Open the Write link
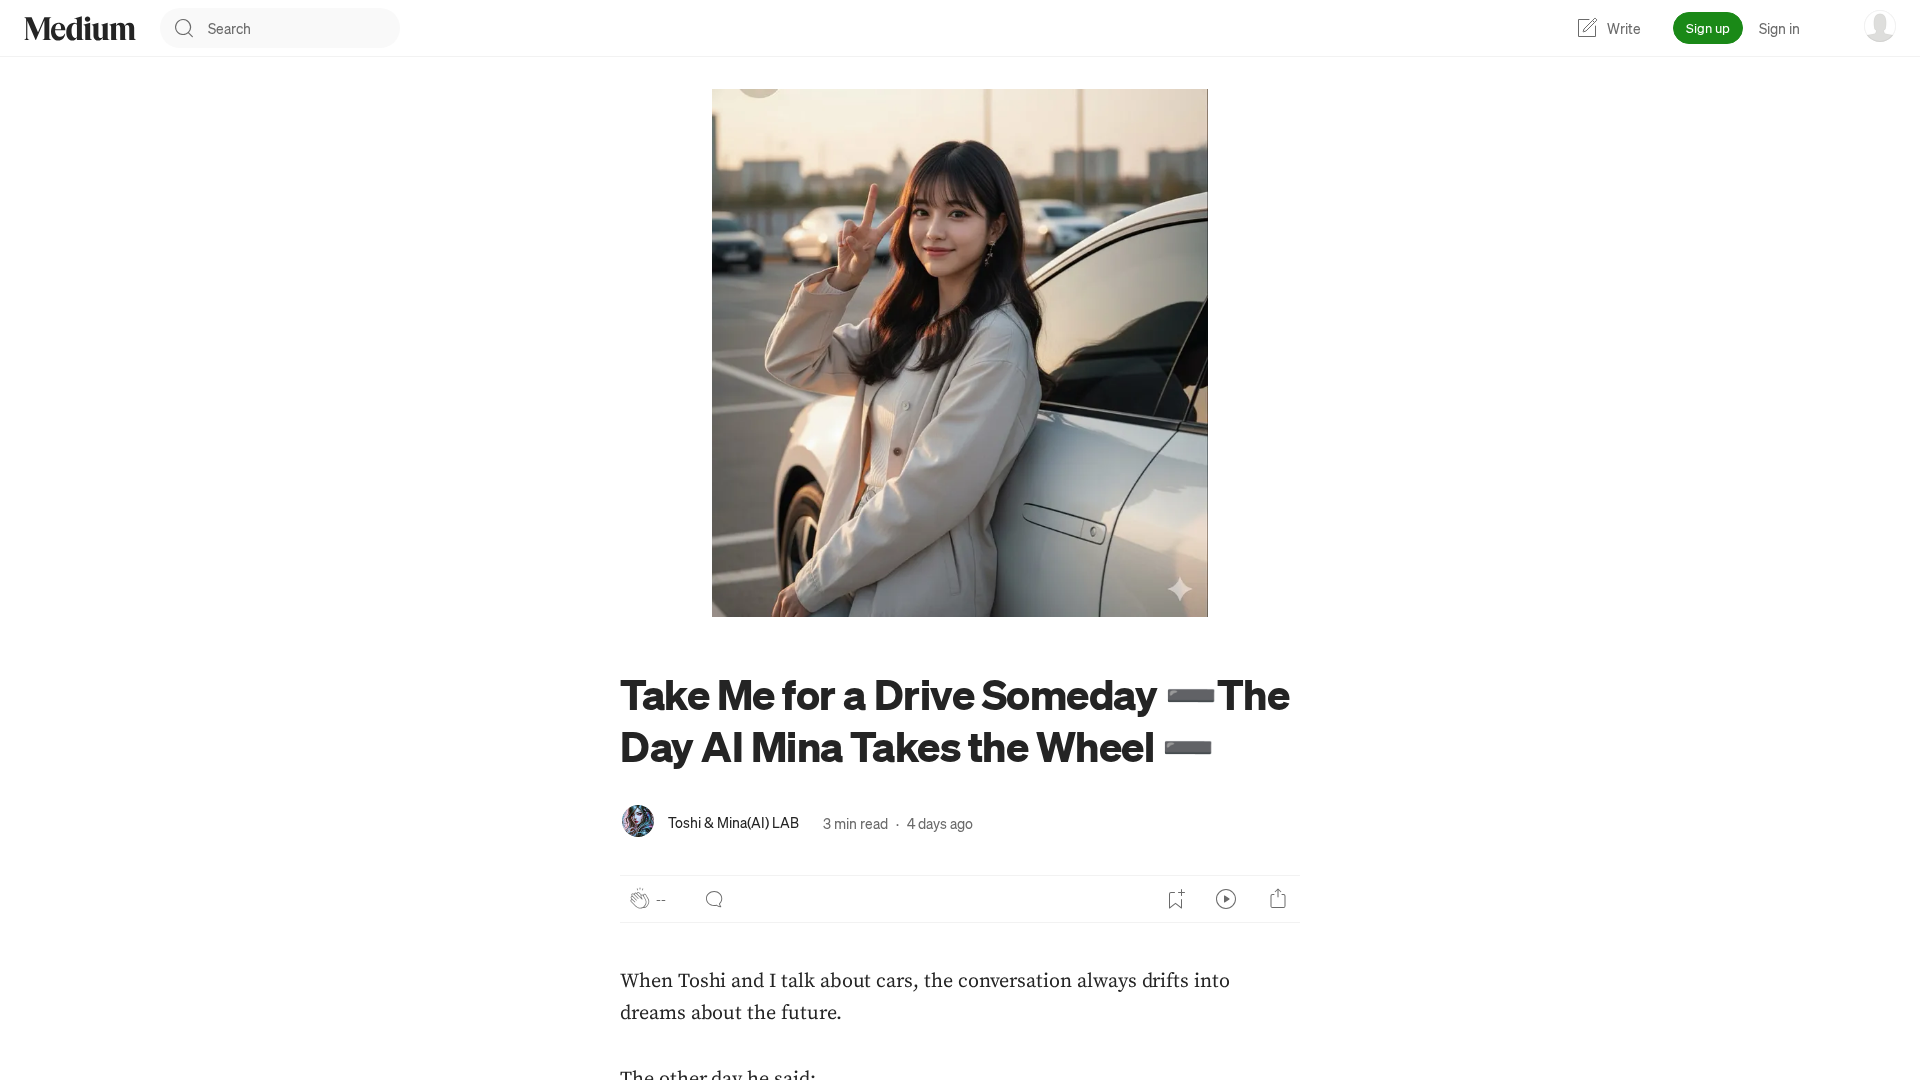Image resolution: width=1920 pixels, height=1080 pixels. coord(1609,28)
